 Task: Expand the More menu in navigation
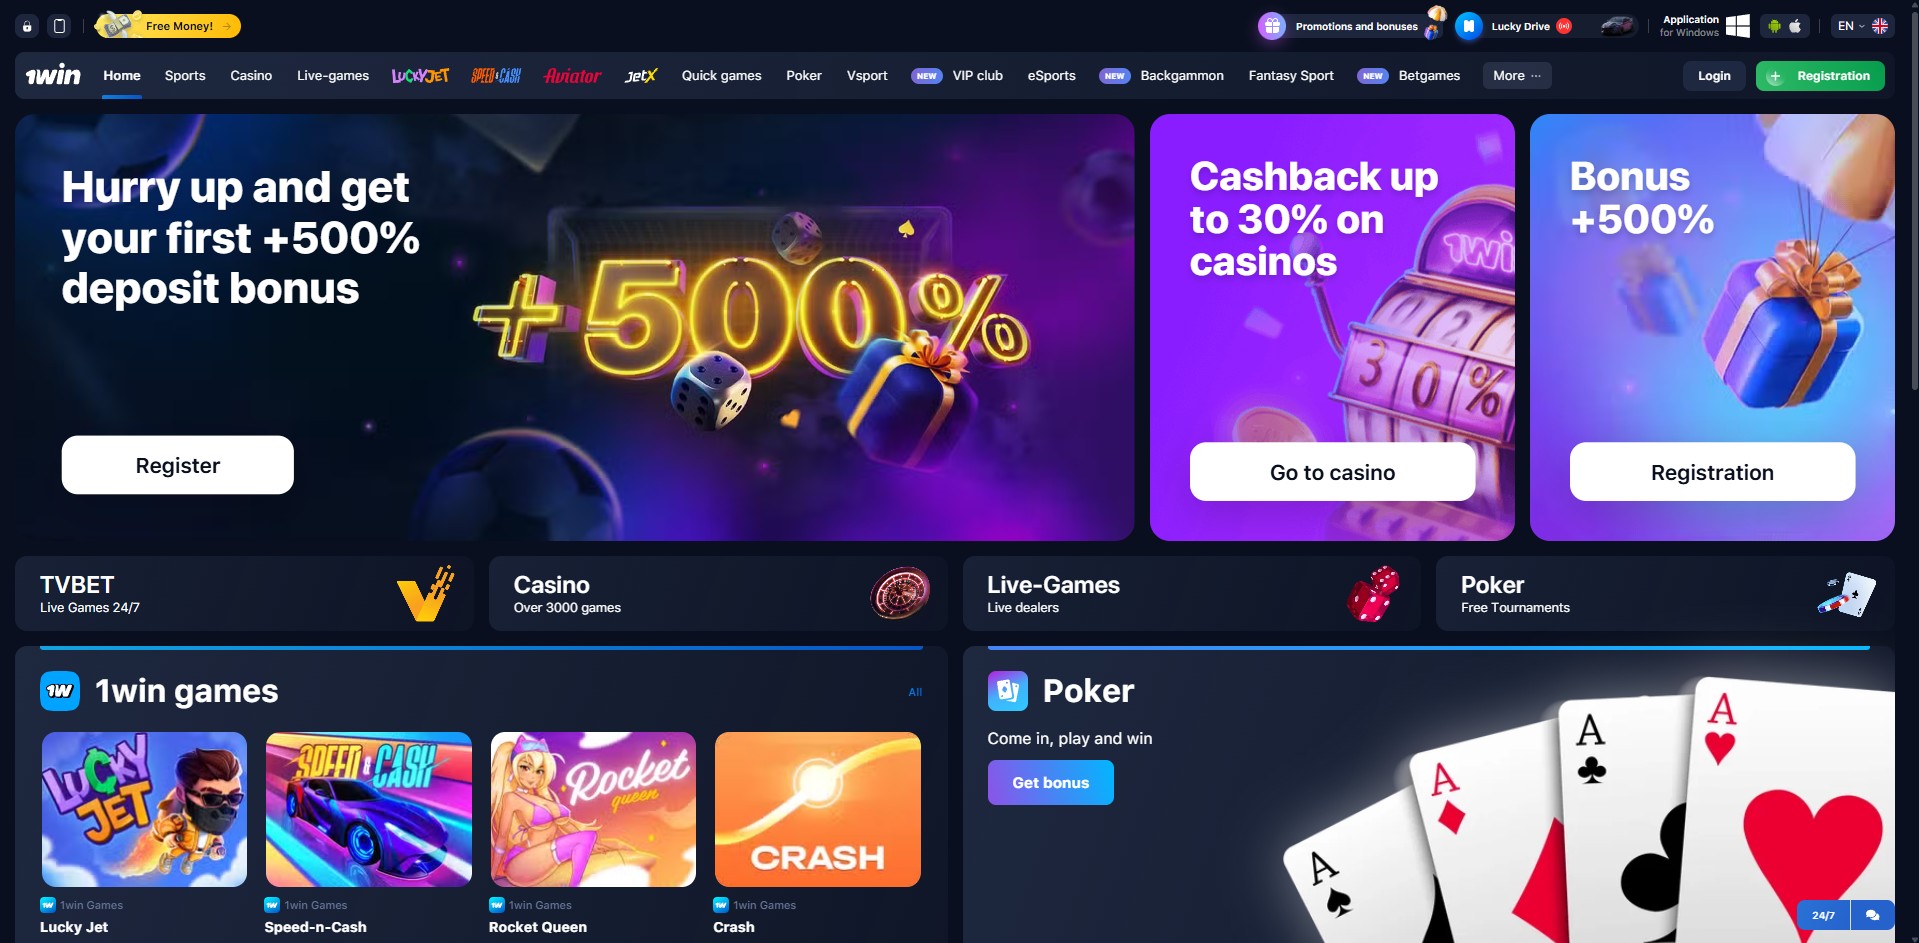click(1517, 76)
